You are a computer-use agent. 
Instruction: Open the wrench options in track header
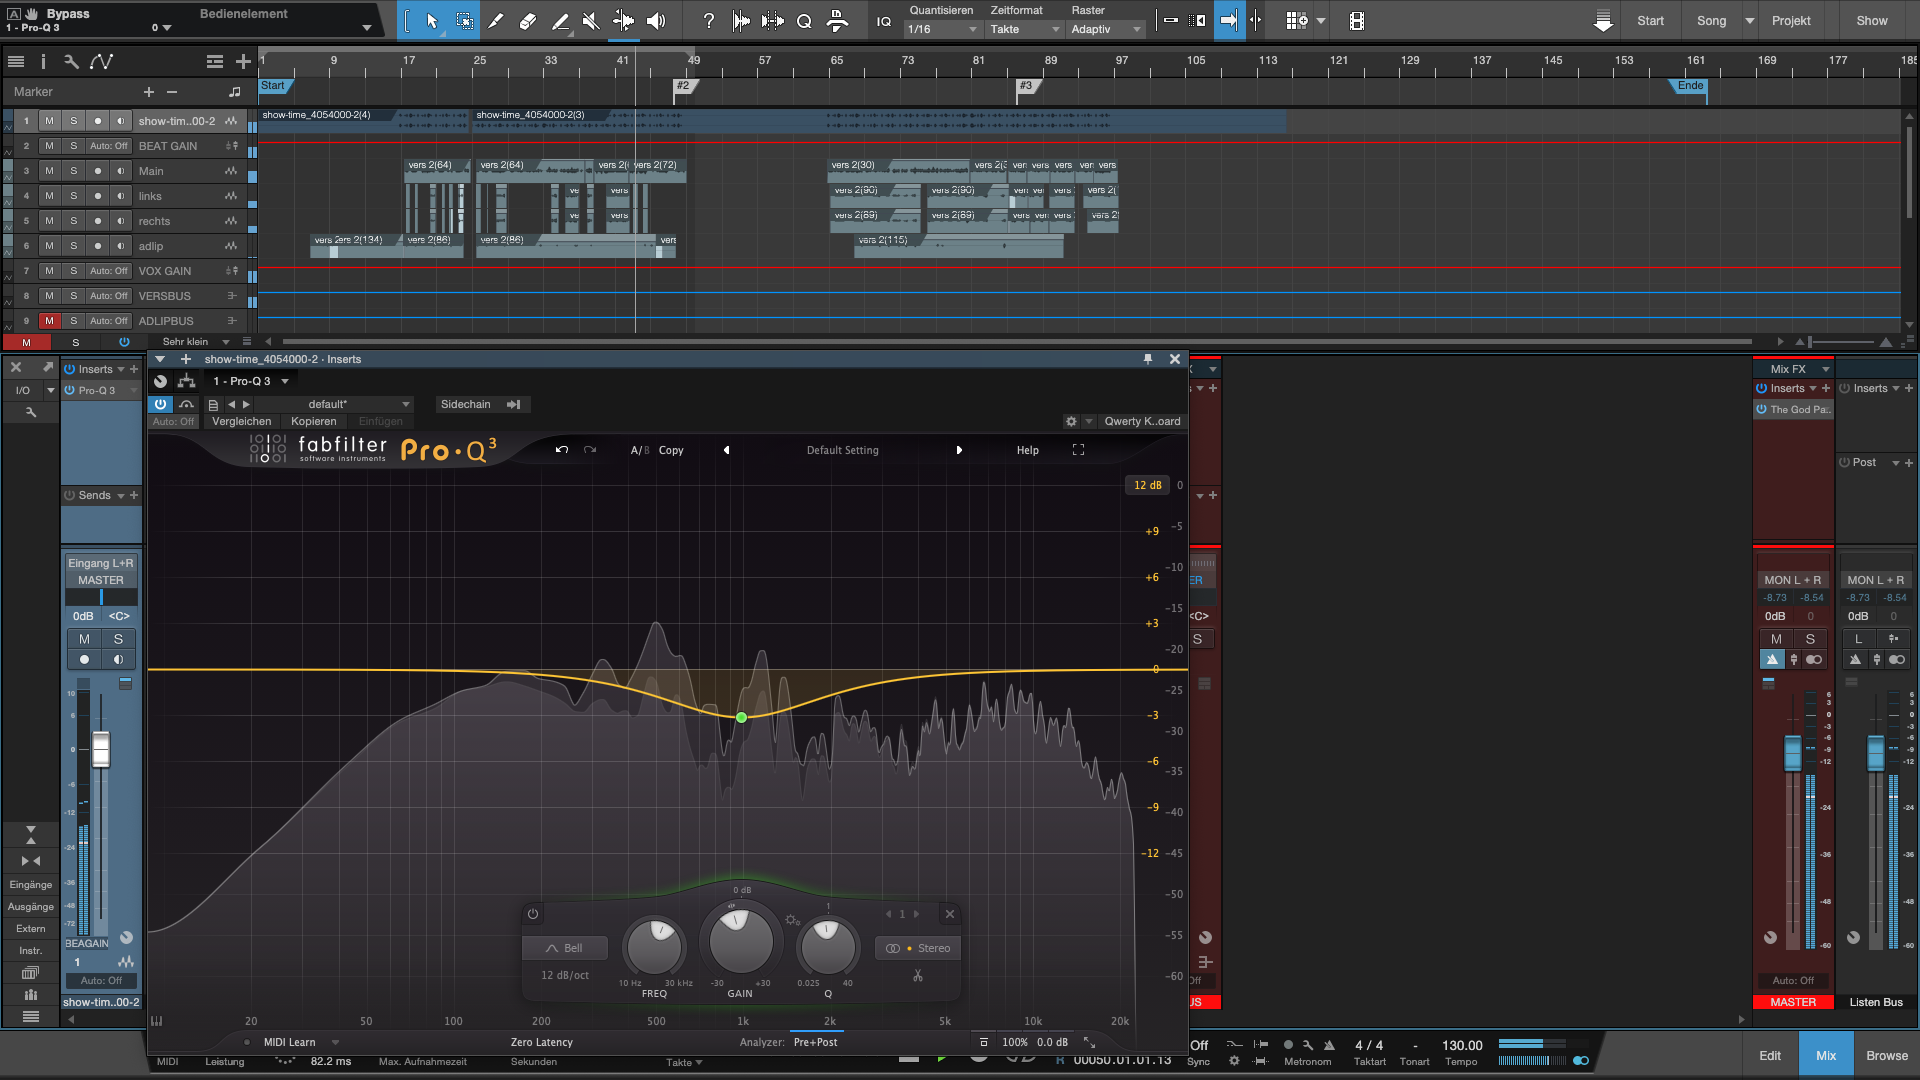pos(71,62)
